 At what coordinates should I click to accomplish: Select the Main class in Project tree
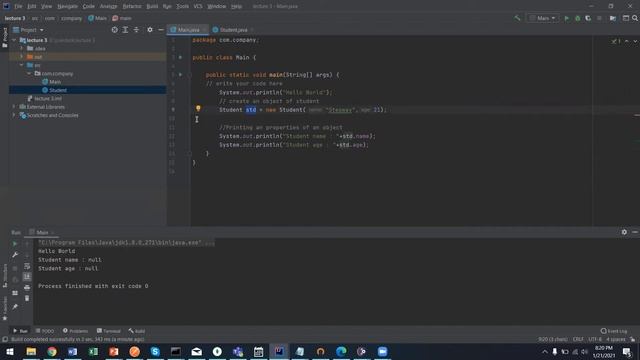(51, 82)
